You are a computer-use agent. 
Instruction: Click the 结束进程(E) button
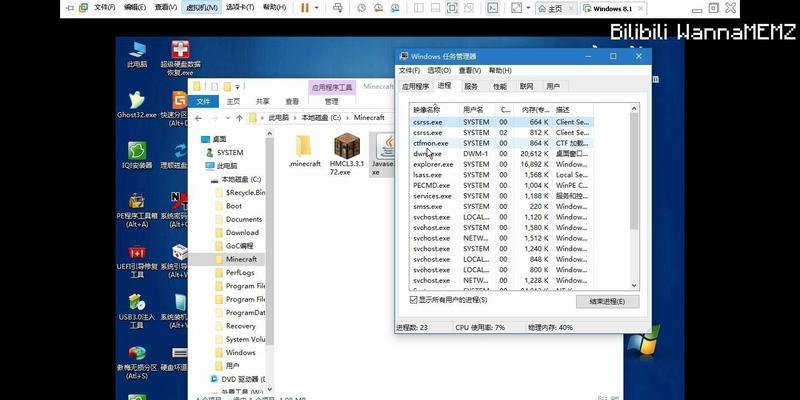point(607,302)
